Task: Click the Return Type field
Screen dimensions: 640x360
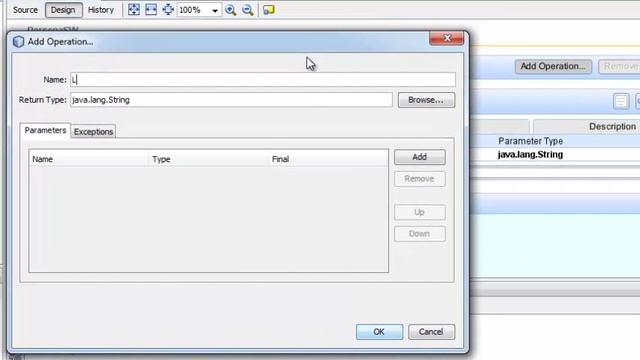Action: (x=231, y=100)
